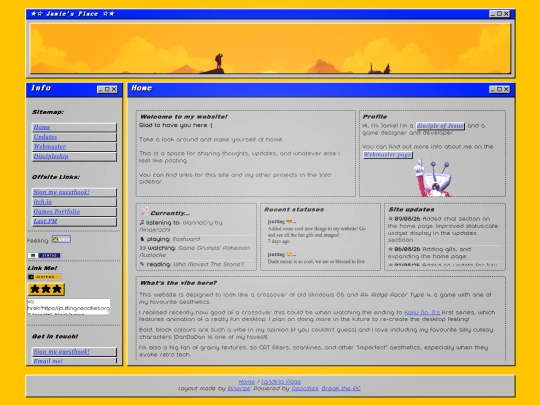Open the Updates sitemap link
Viewport: 540px width, 405px height.
pos(74,137)
